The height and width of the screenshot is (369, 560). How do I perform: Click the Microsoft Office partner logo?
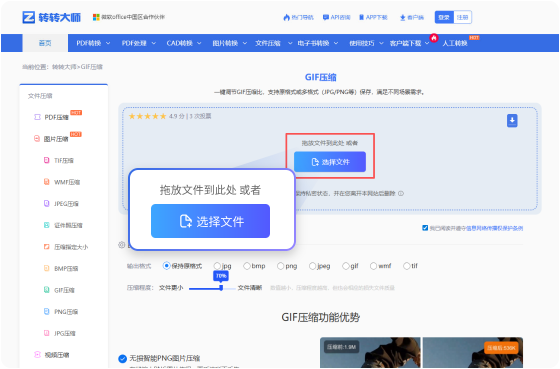pos(96,17)
